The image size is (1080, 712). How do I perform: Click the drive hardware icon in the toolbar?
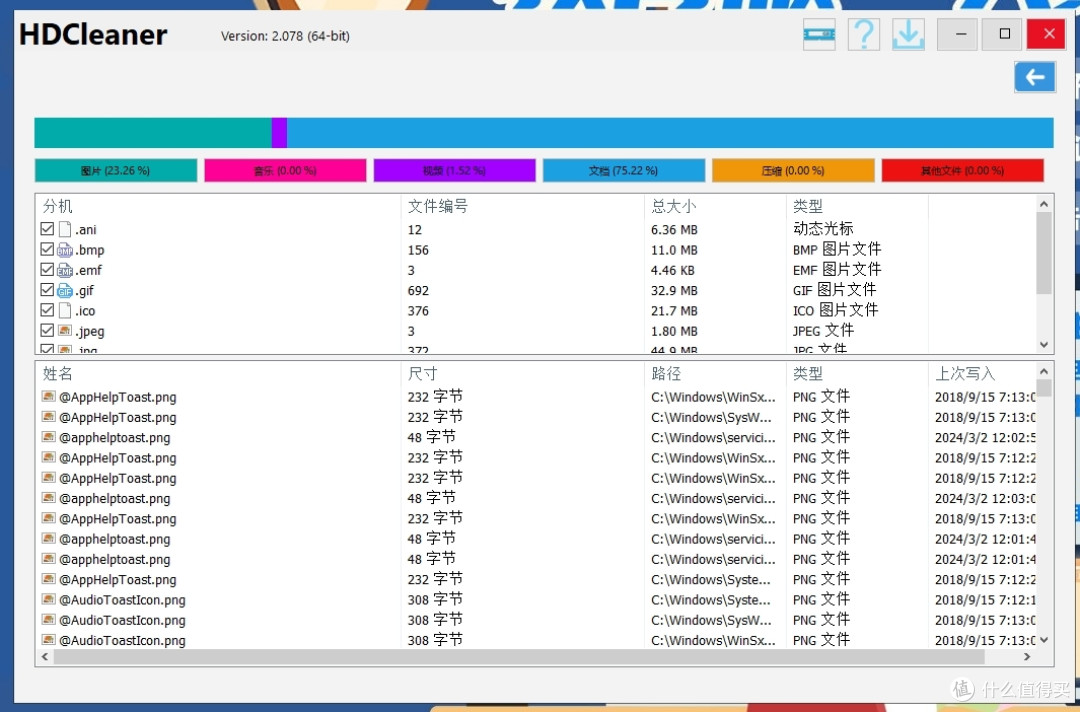click(819, 34)
